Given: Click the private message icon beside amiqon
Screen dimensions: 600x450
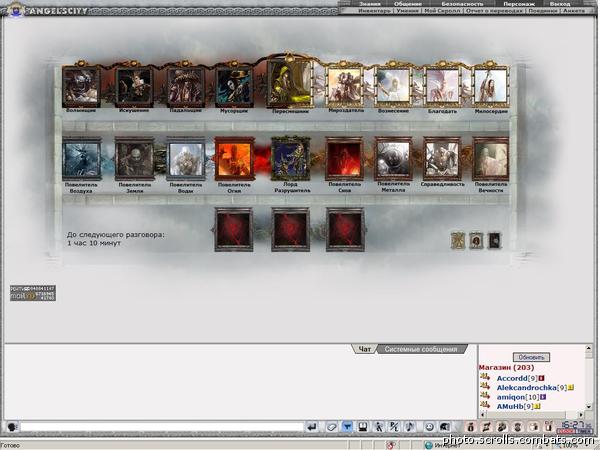Looking at the screenshot, I should click(485, 396).
